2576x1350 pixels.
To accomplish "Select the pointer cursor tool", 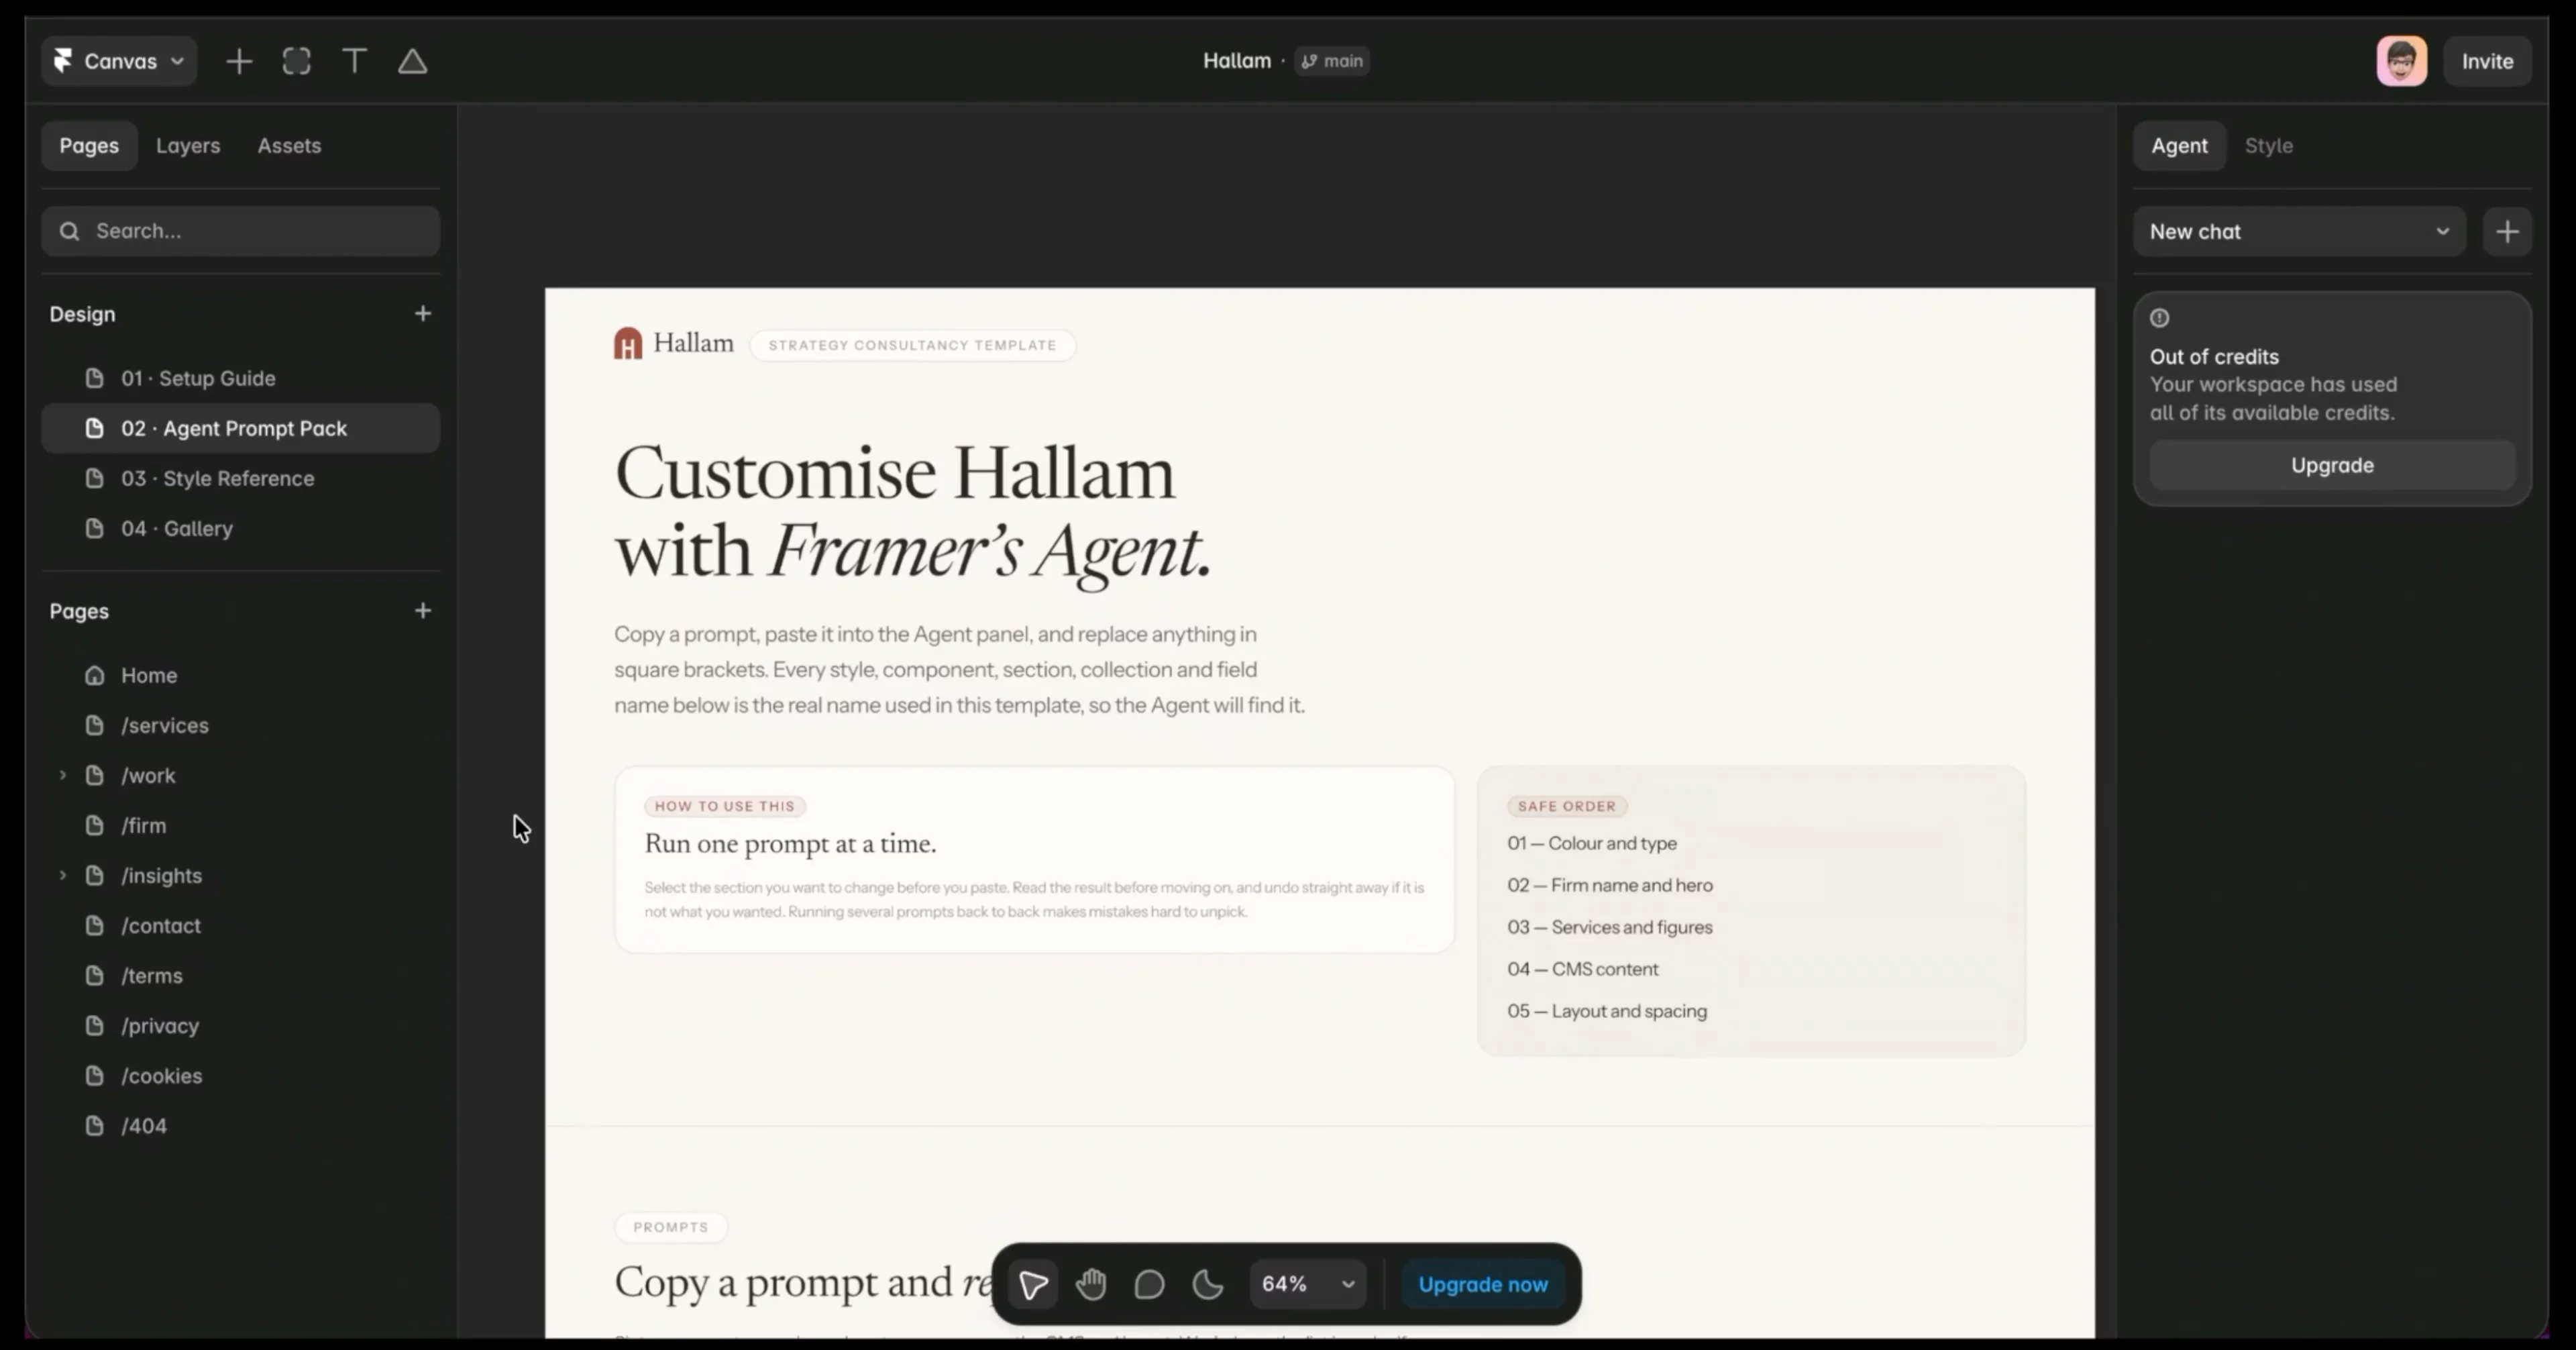I will (1033, 1284).
